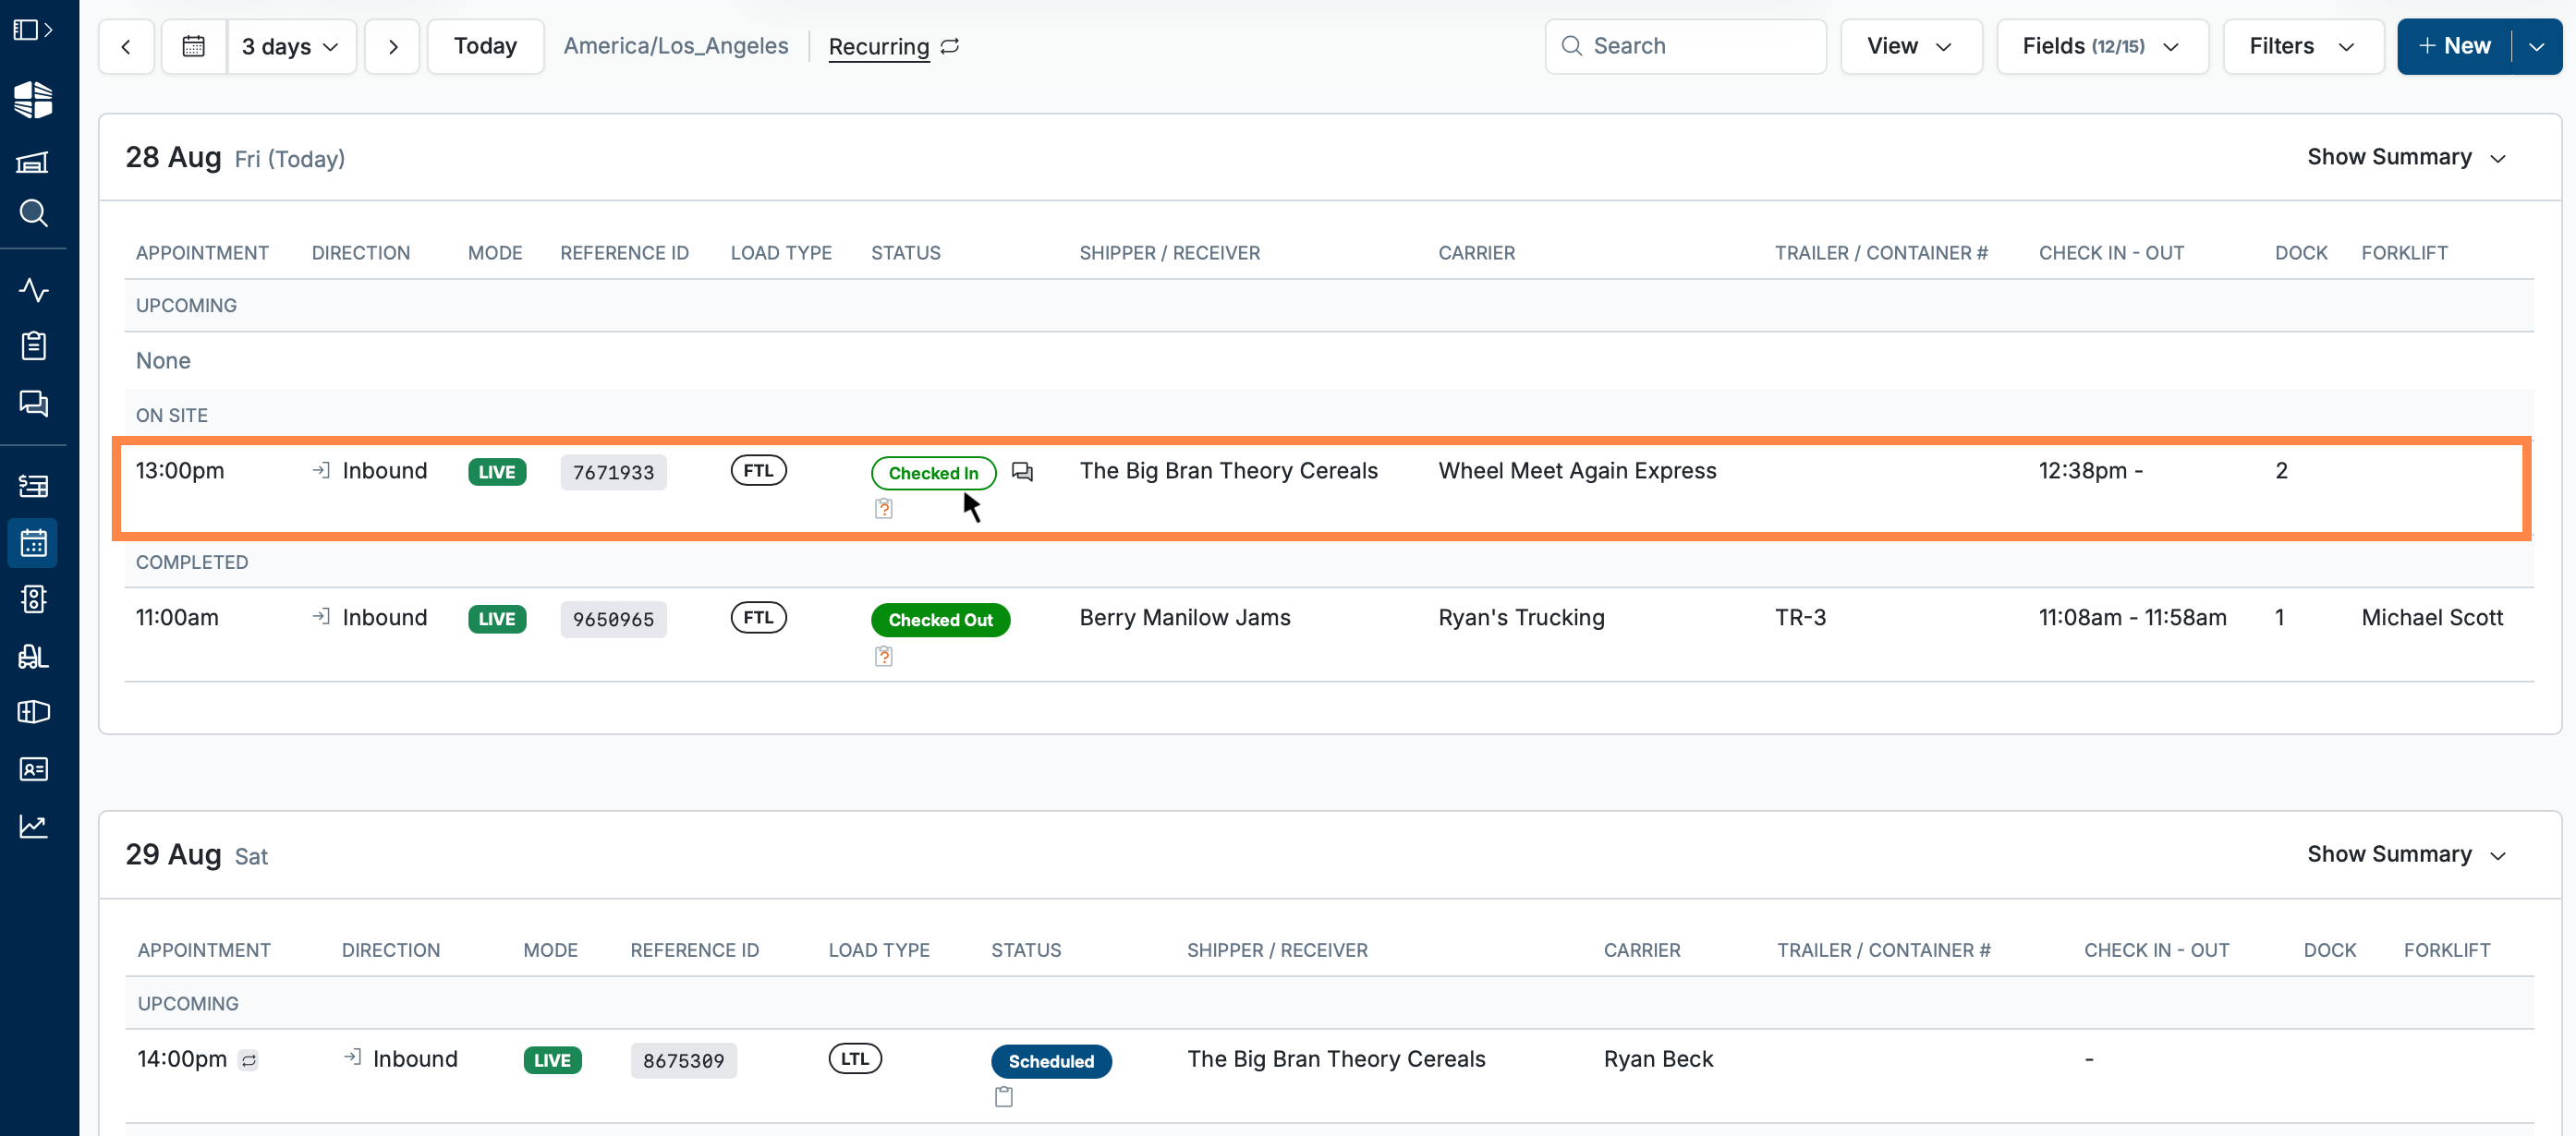Click the Today button
Screen dimensions: 2576x1136
click(485, 46)
